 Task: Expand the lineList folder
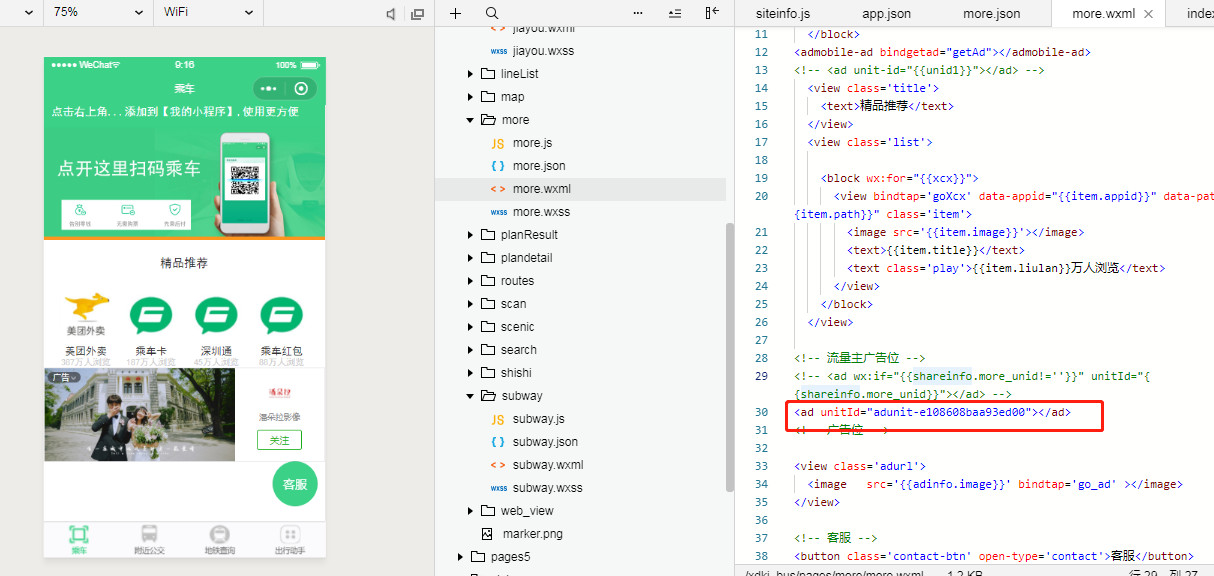click(471, 74)
